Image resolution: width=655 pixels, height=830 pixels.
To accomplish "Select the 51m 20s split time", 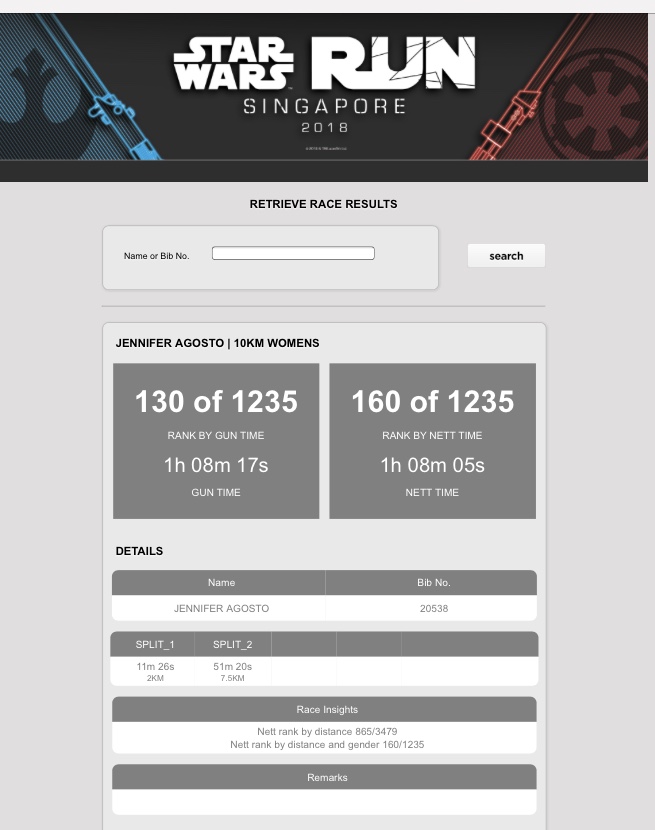I will tap(232, 666).
